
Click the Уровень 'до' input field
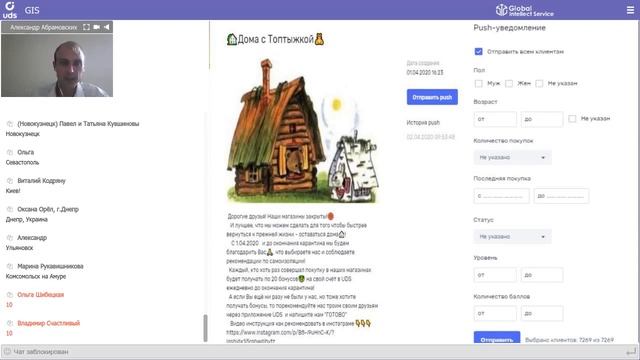(542, 275)
